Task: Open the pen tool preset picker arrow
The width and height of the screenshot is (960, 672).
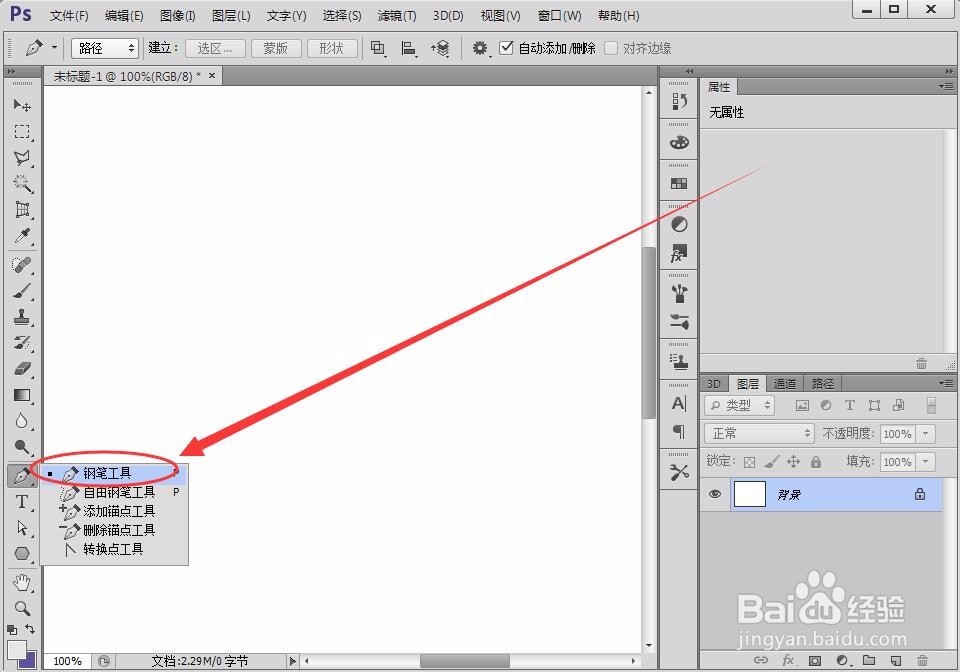Action: [54, 48]
